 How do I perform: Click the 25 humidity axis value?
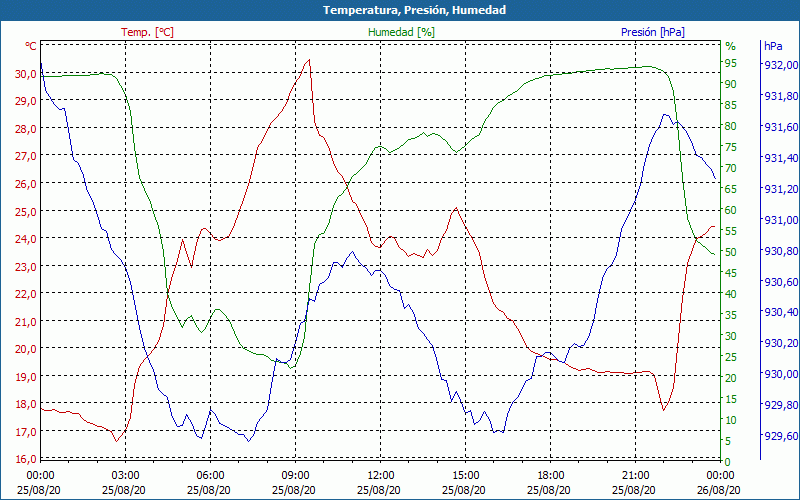[x=731, y=357]
